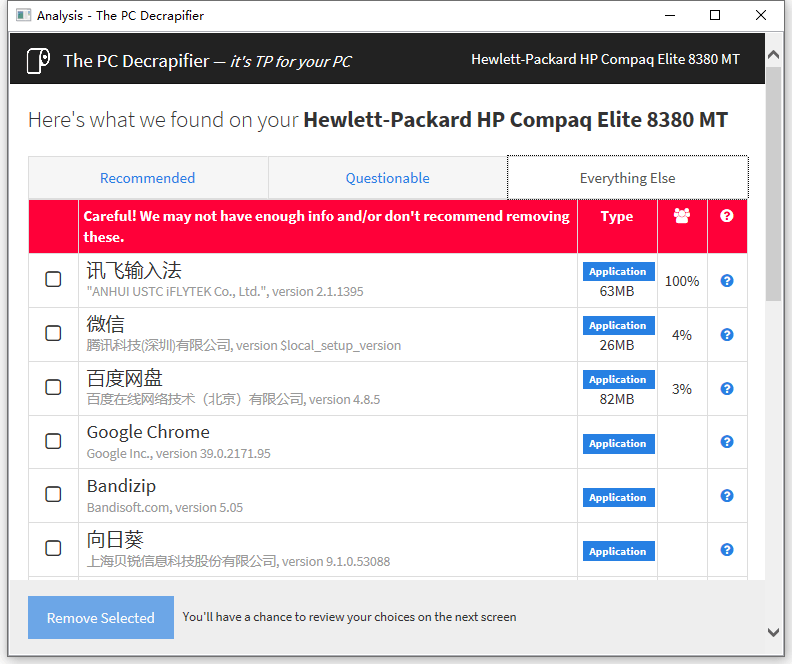The width and height of the screenshot is (792, 664).
Task: Click the users popularity icon in header
Action: coord(682,216)
